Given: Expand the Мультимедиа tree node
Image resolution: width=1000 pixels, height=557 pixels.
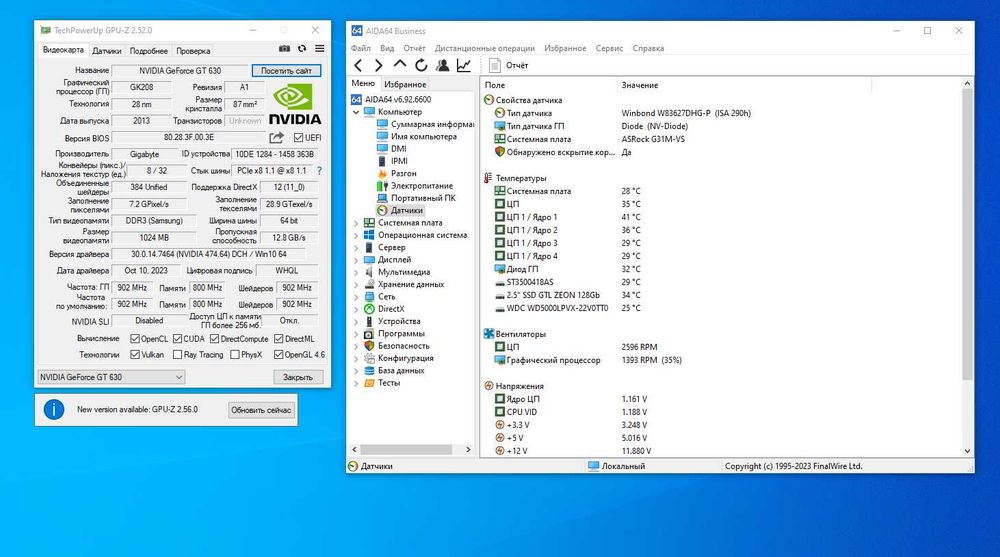Looking at the screenshot, I should [x=356, y=272].
